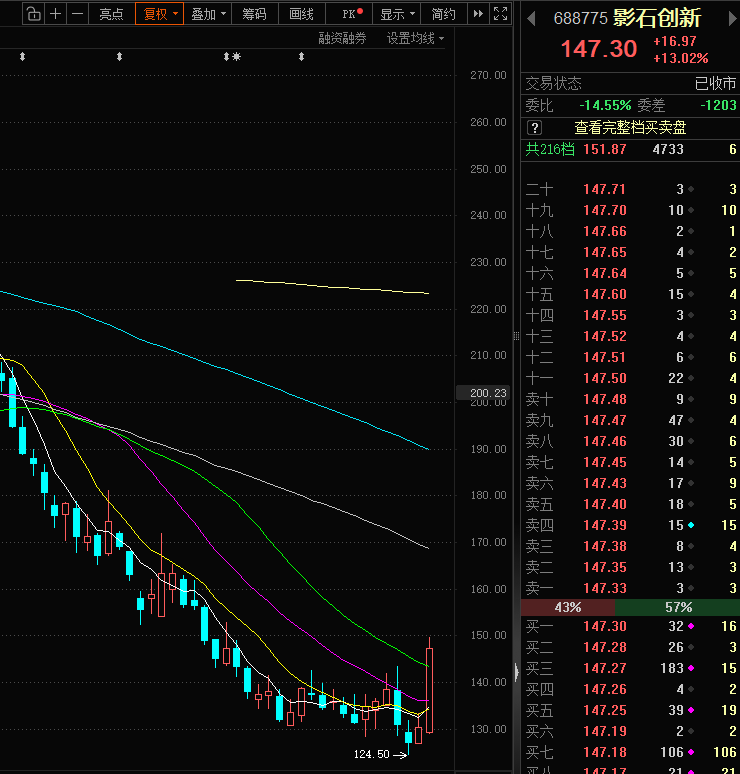Image resolution: width=740 pixels, height=774 pixels.
Task: Click the magenta diamond in 买三 row
Action: (x=691, y=668)
